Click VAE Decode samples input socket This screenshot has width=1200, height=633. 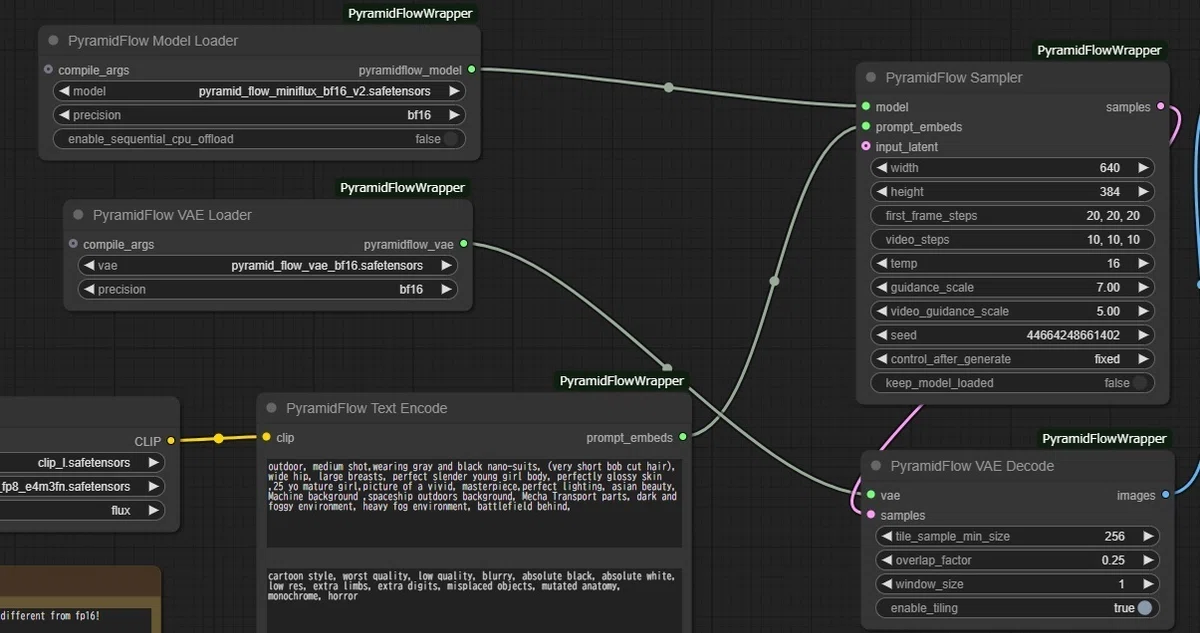pos(870,514)
